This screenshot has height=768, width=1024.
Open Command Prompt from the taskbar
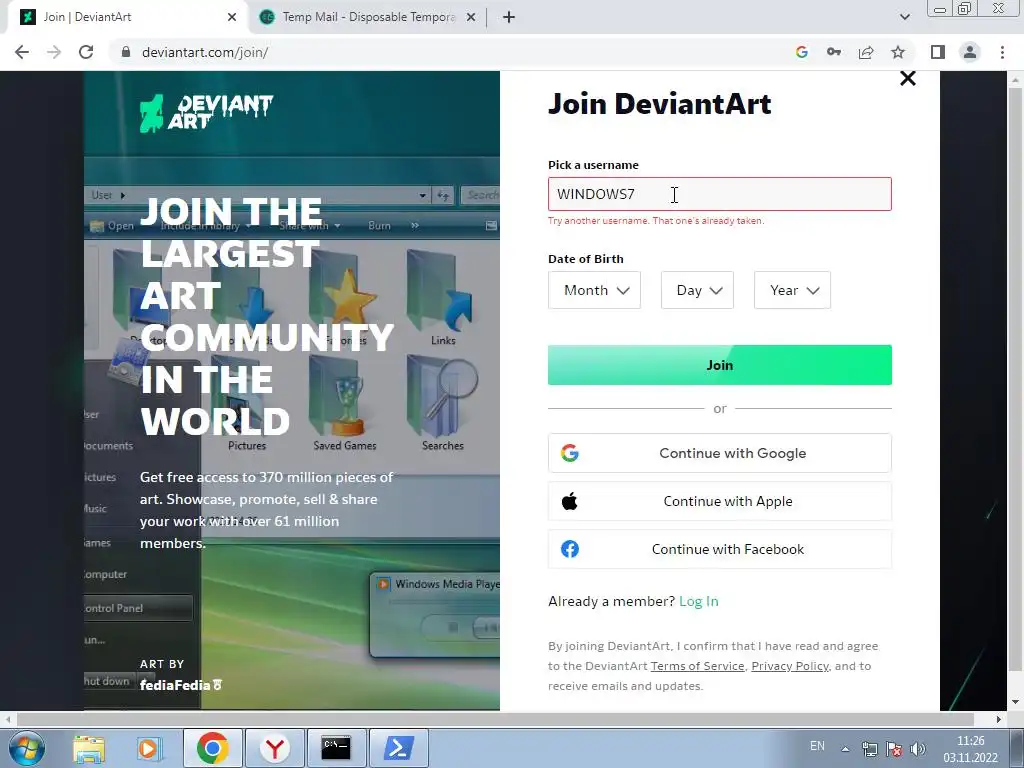click(336, 748)
